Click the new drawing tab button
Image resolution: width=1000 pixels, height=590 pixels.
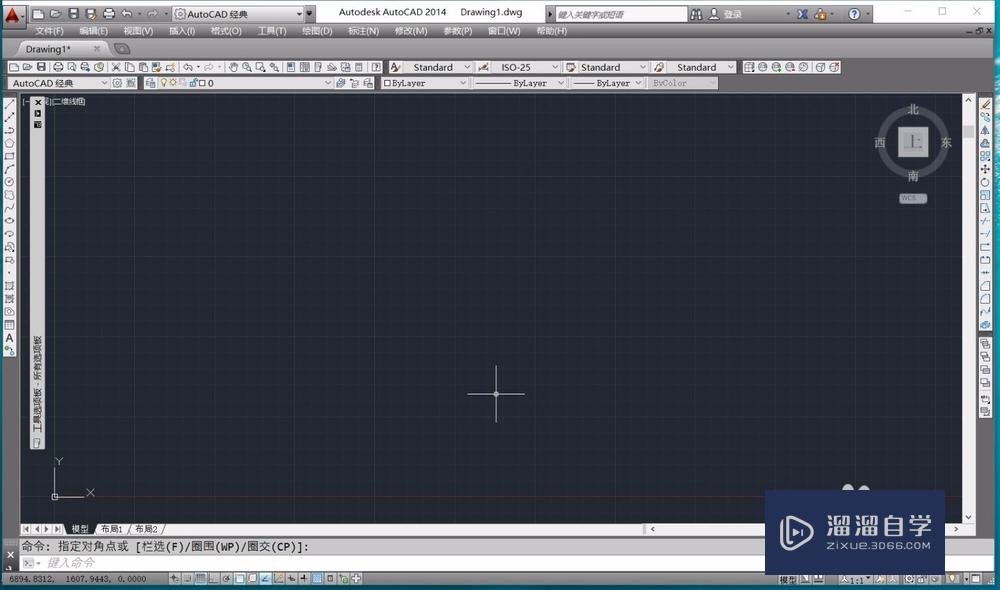point(121,48)
